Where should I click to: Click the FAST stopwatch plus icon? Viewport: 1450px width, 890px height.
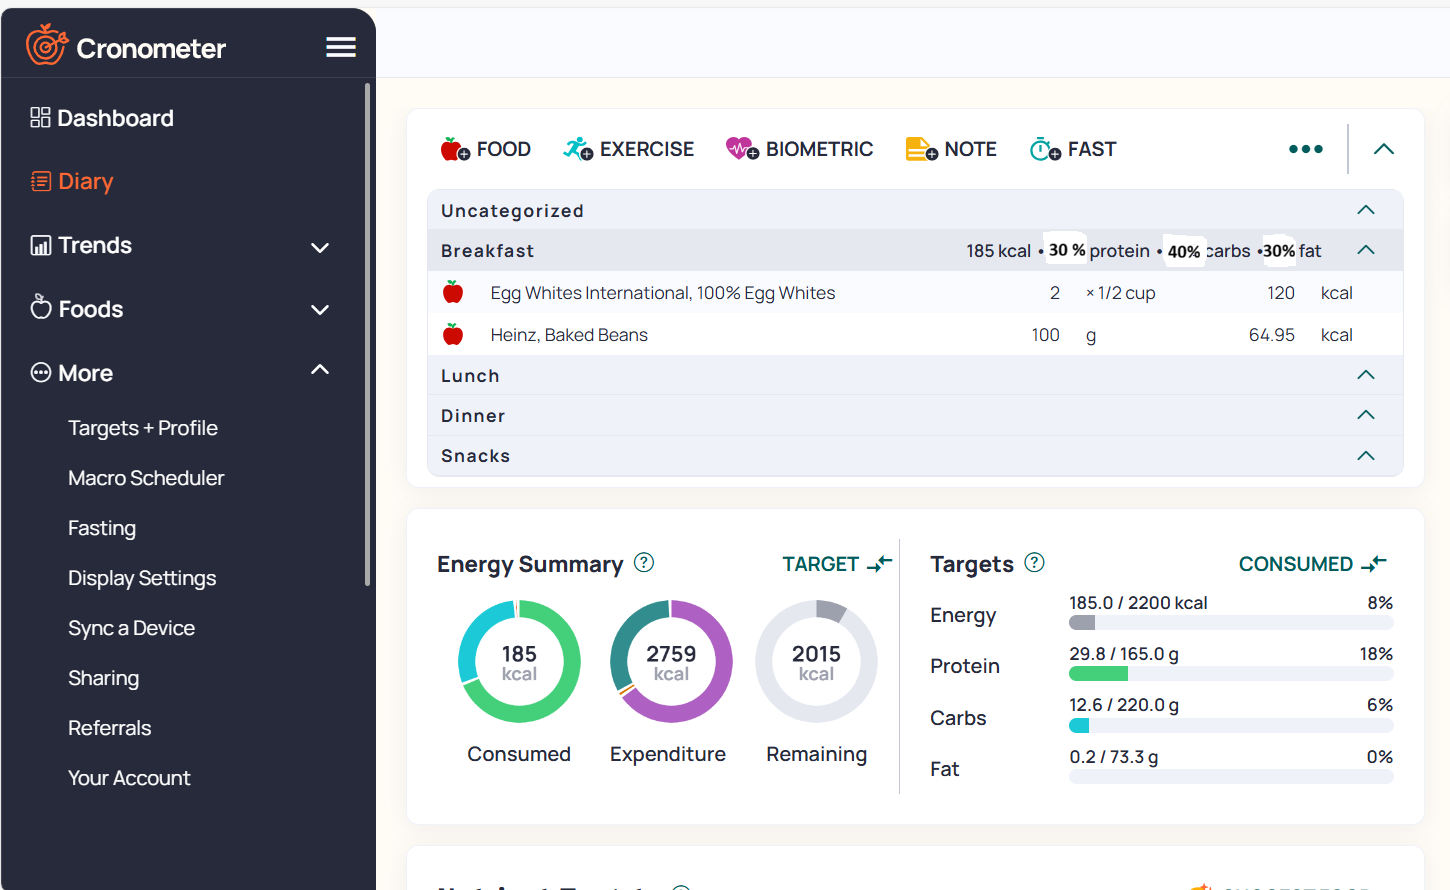(1045, 149)
